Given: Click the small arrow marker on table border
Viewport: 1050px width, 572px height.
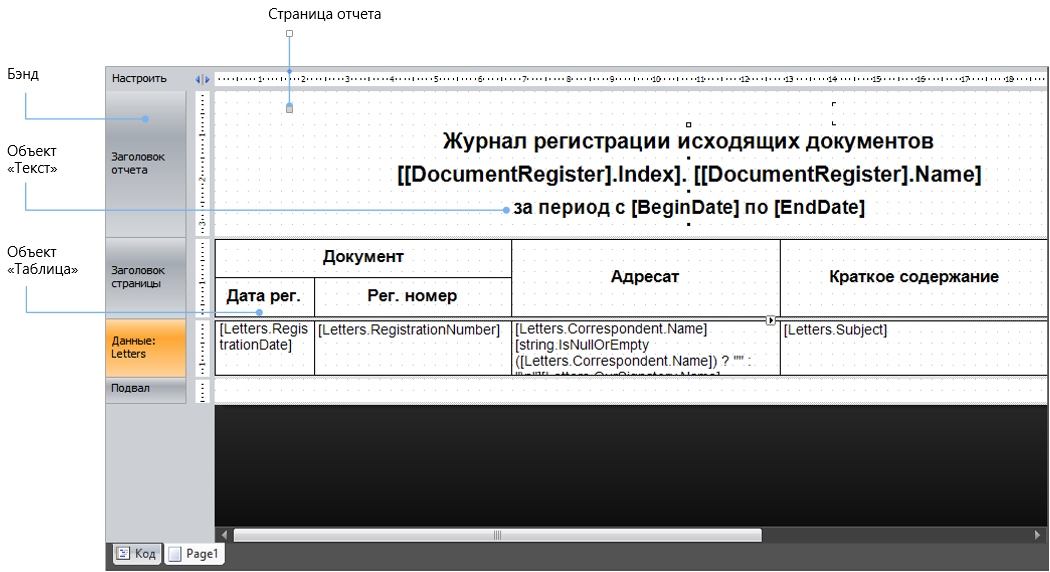Looking at the screenshot, I should click(771, 320).
